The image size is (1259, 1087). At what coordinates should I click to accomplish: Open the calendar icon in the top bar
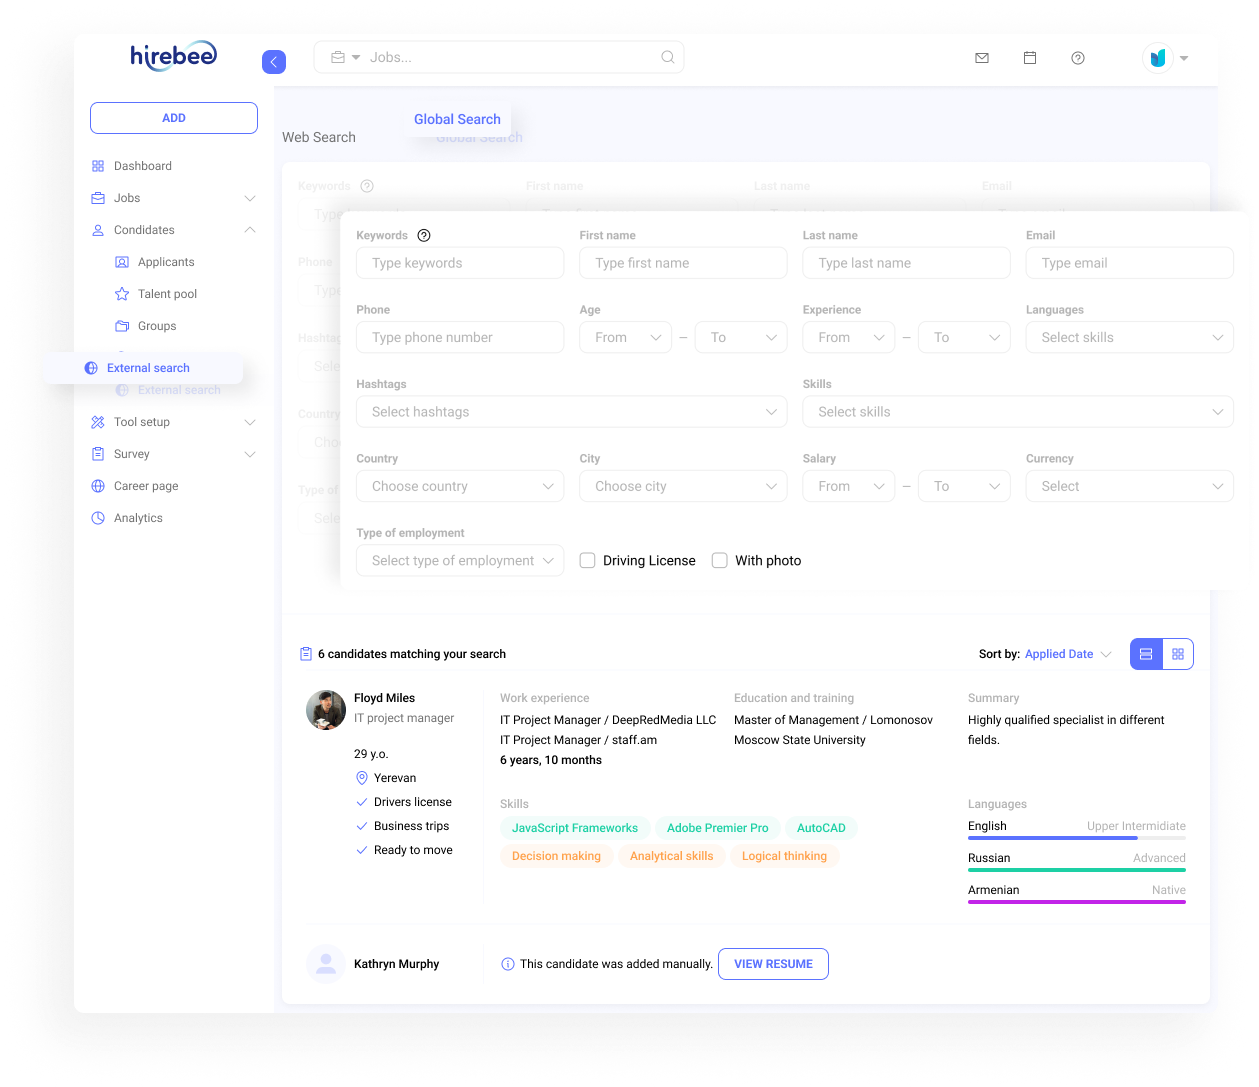pyautogui.click(x=1029, y=57)
